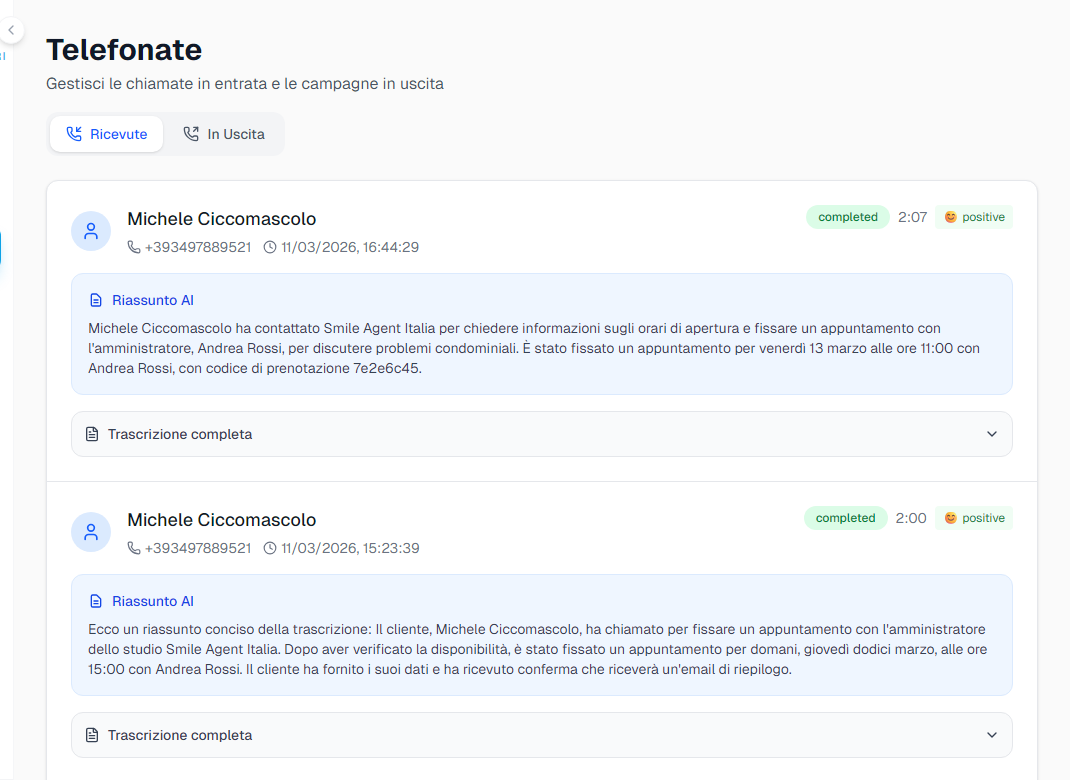This screenshot has width=1070, height=780.
Task: Expand second Trascrizione completa chevron
Action: (x=991, y=735)
